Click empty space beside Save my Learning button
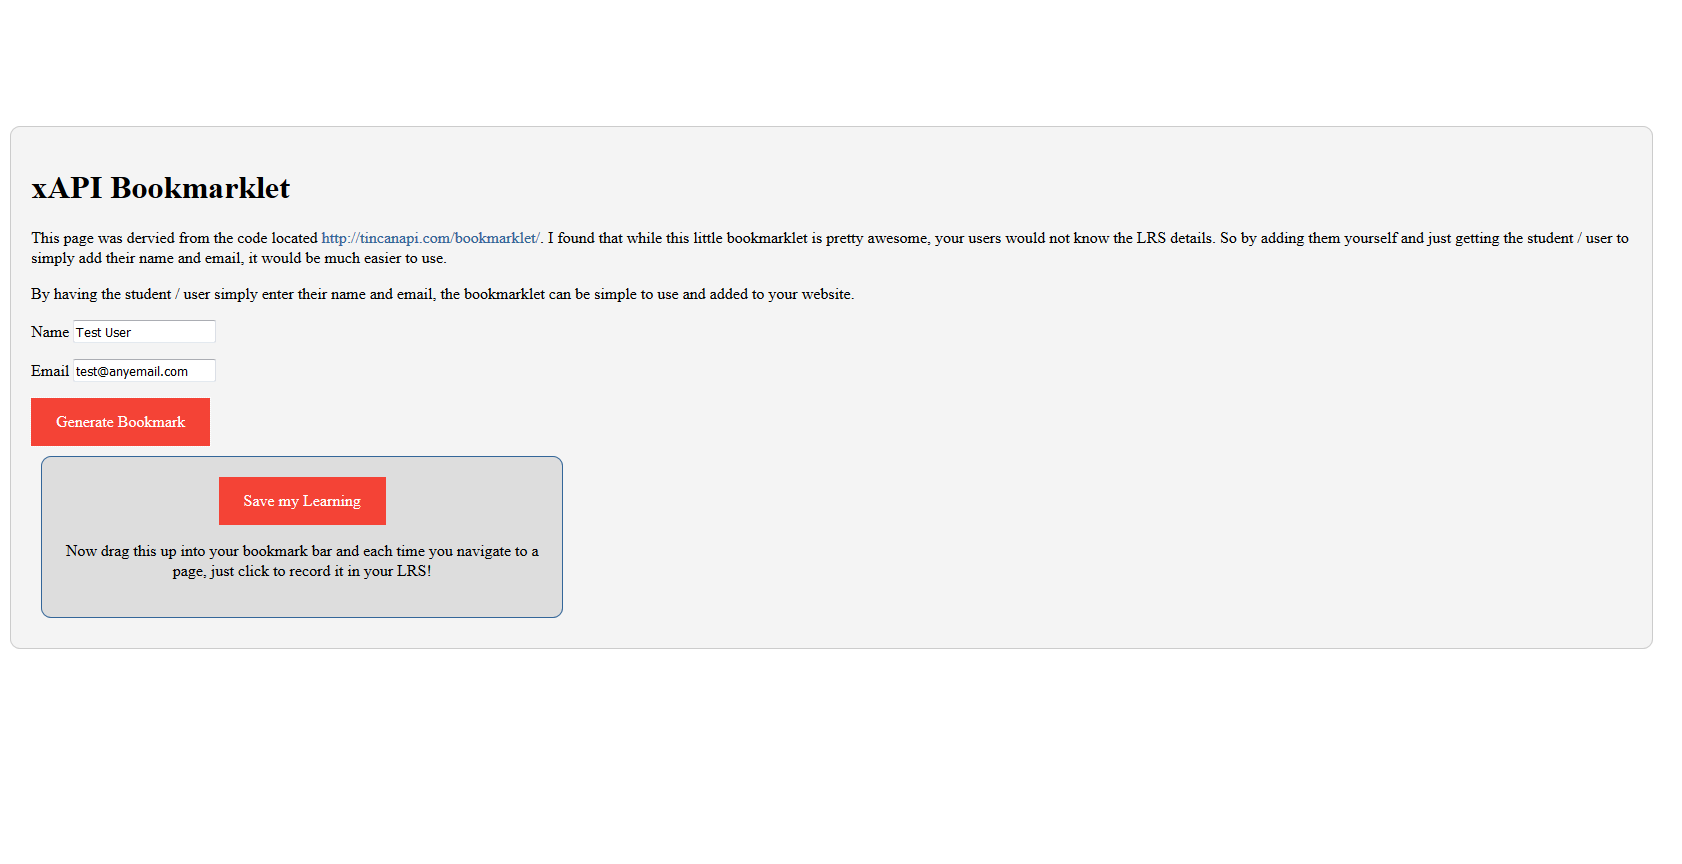 [470, 501]
